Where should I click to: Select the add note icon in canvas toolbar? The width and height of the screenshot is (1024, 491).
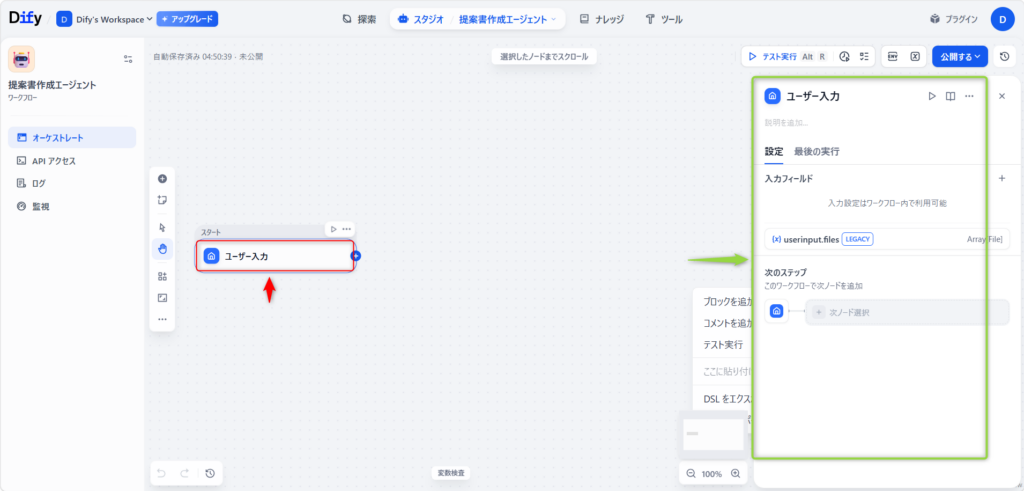click(162, 200)
